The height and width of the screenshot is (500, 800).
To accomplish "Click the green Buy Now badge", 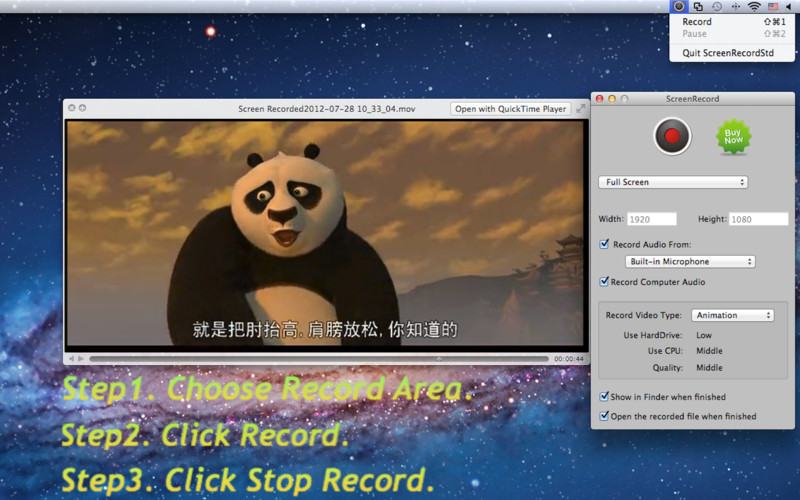I will (x=733, y=137).
